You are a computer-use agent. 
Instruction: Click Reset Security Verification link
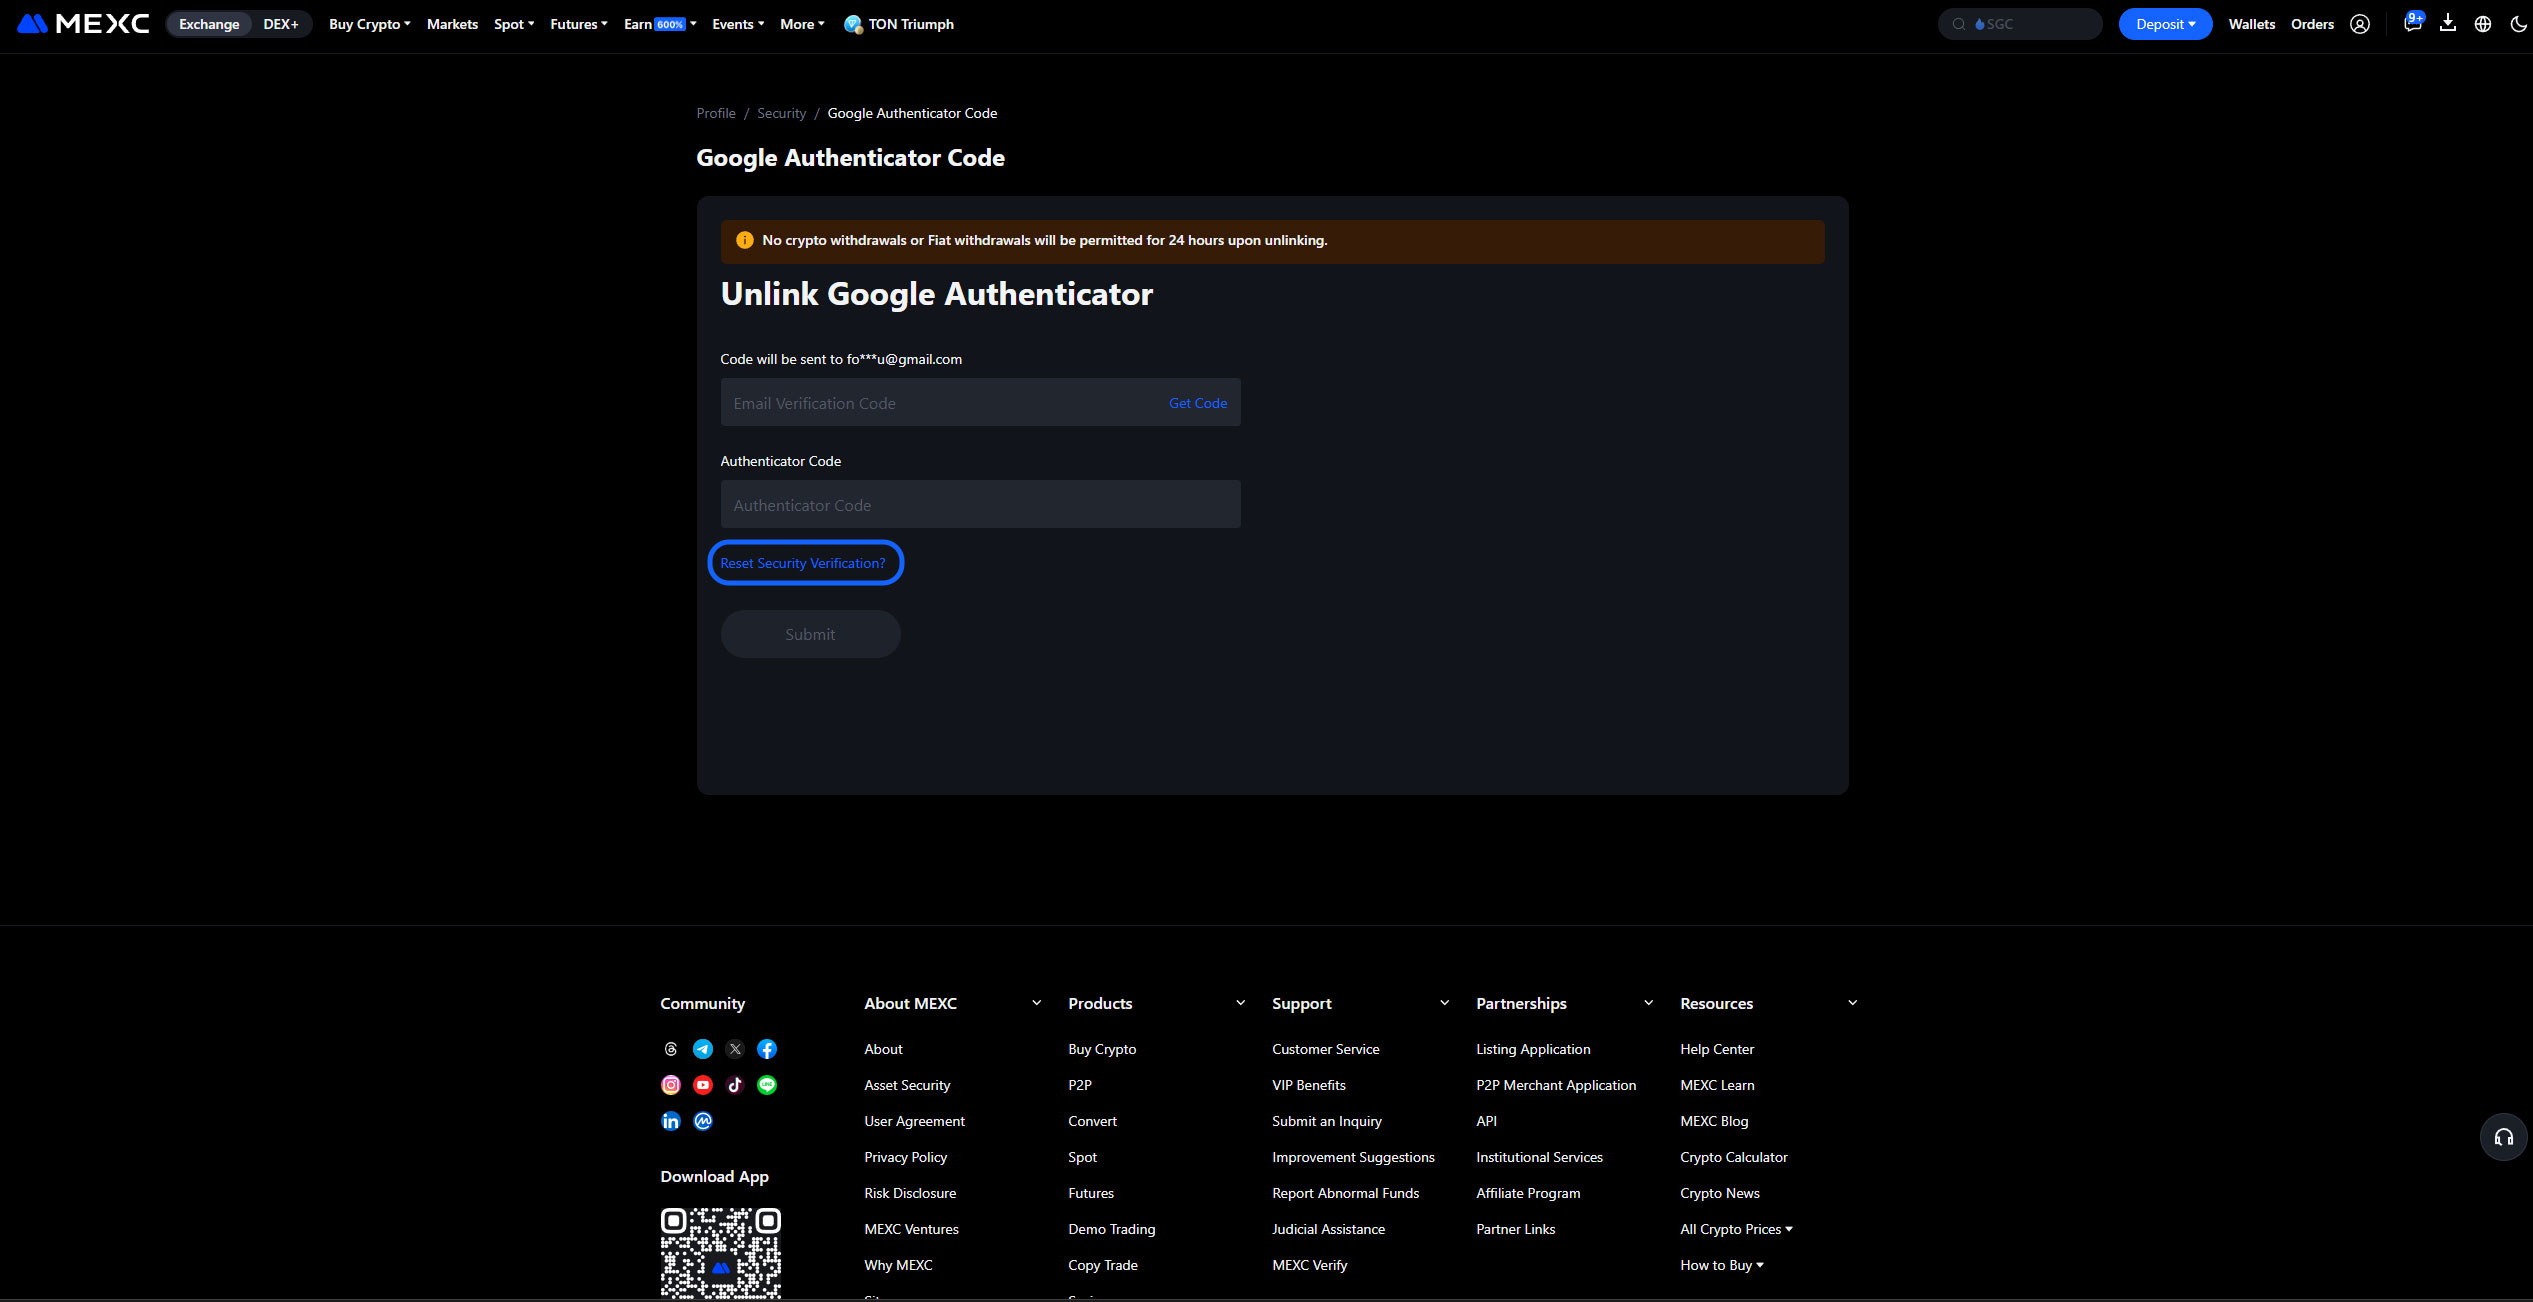pyautogui.click(x=803, y=563)
